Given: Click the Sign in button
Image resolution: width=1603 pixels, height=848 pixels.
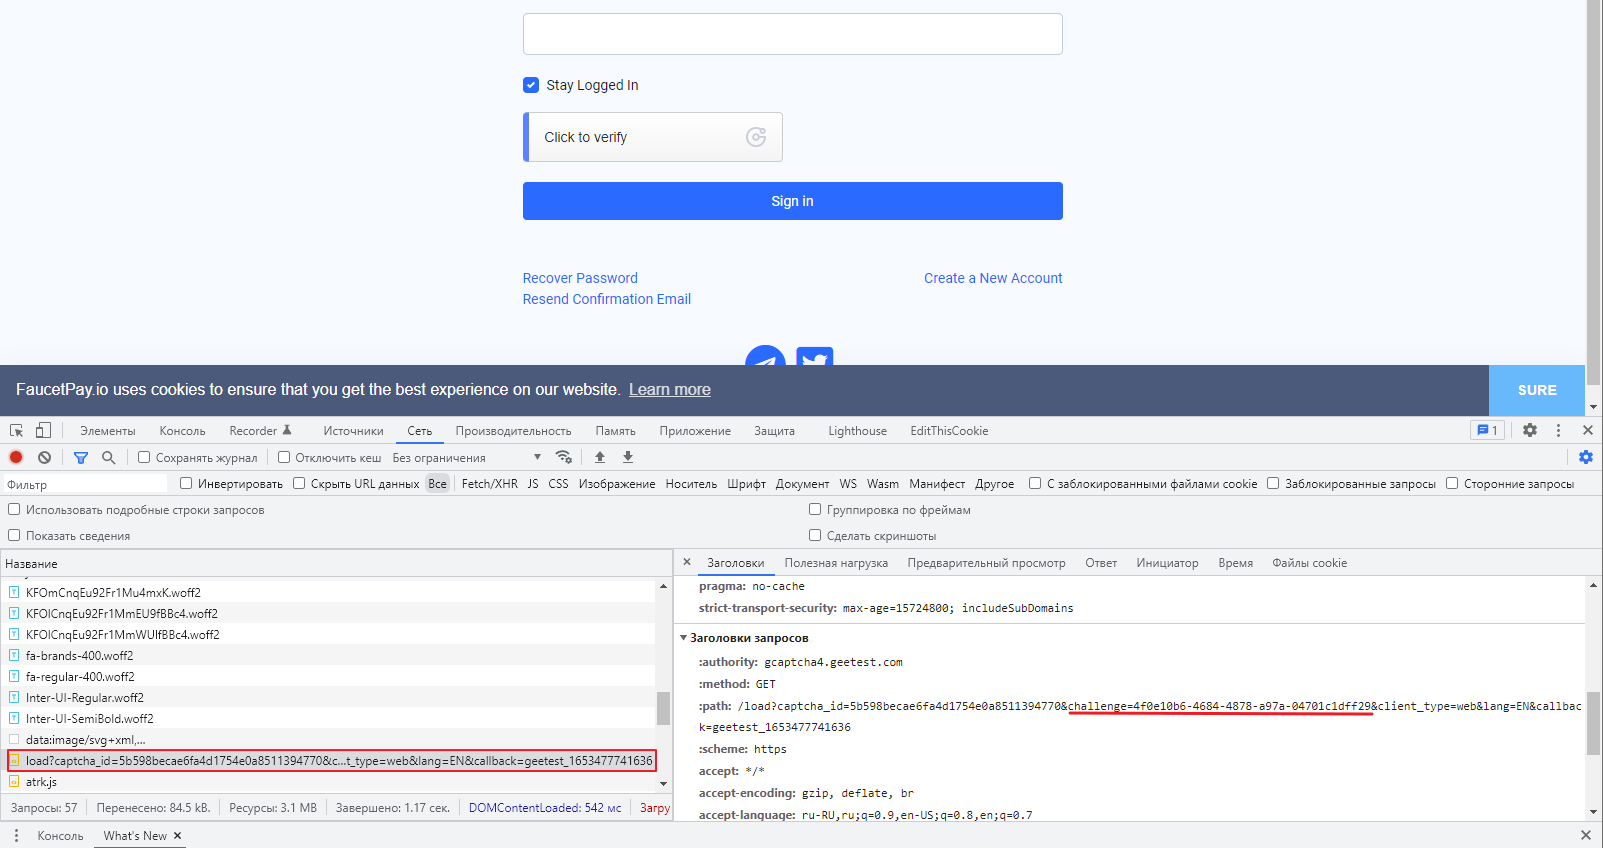Looking at the screenshot, I should (793, 201).
